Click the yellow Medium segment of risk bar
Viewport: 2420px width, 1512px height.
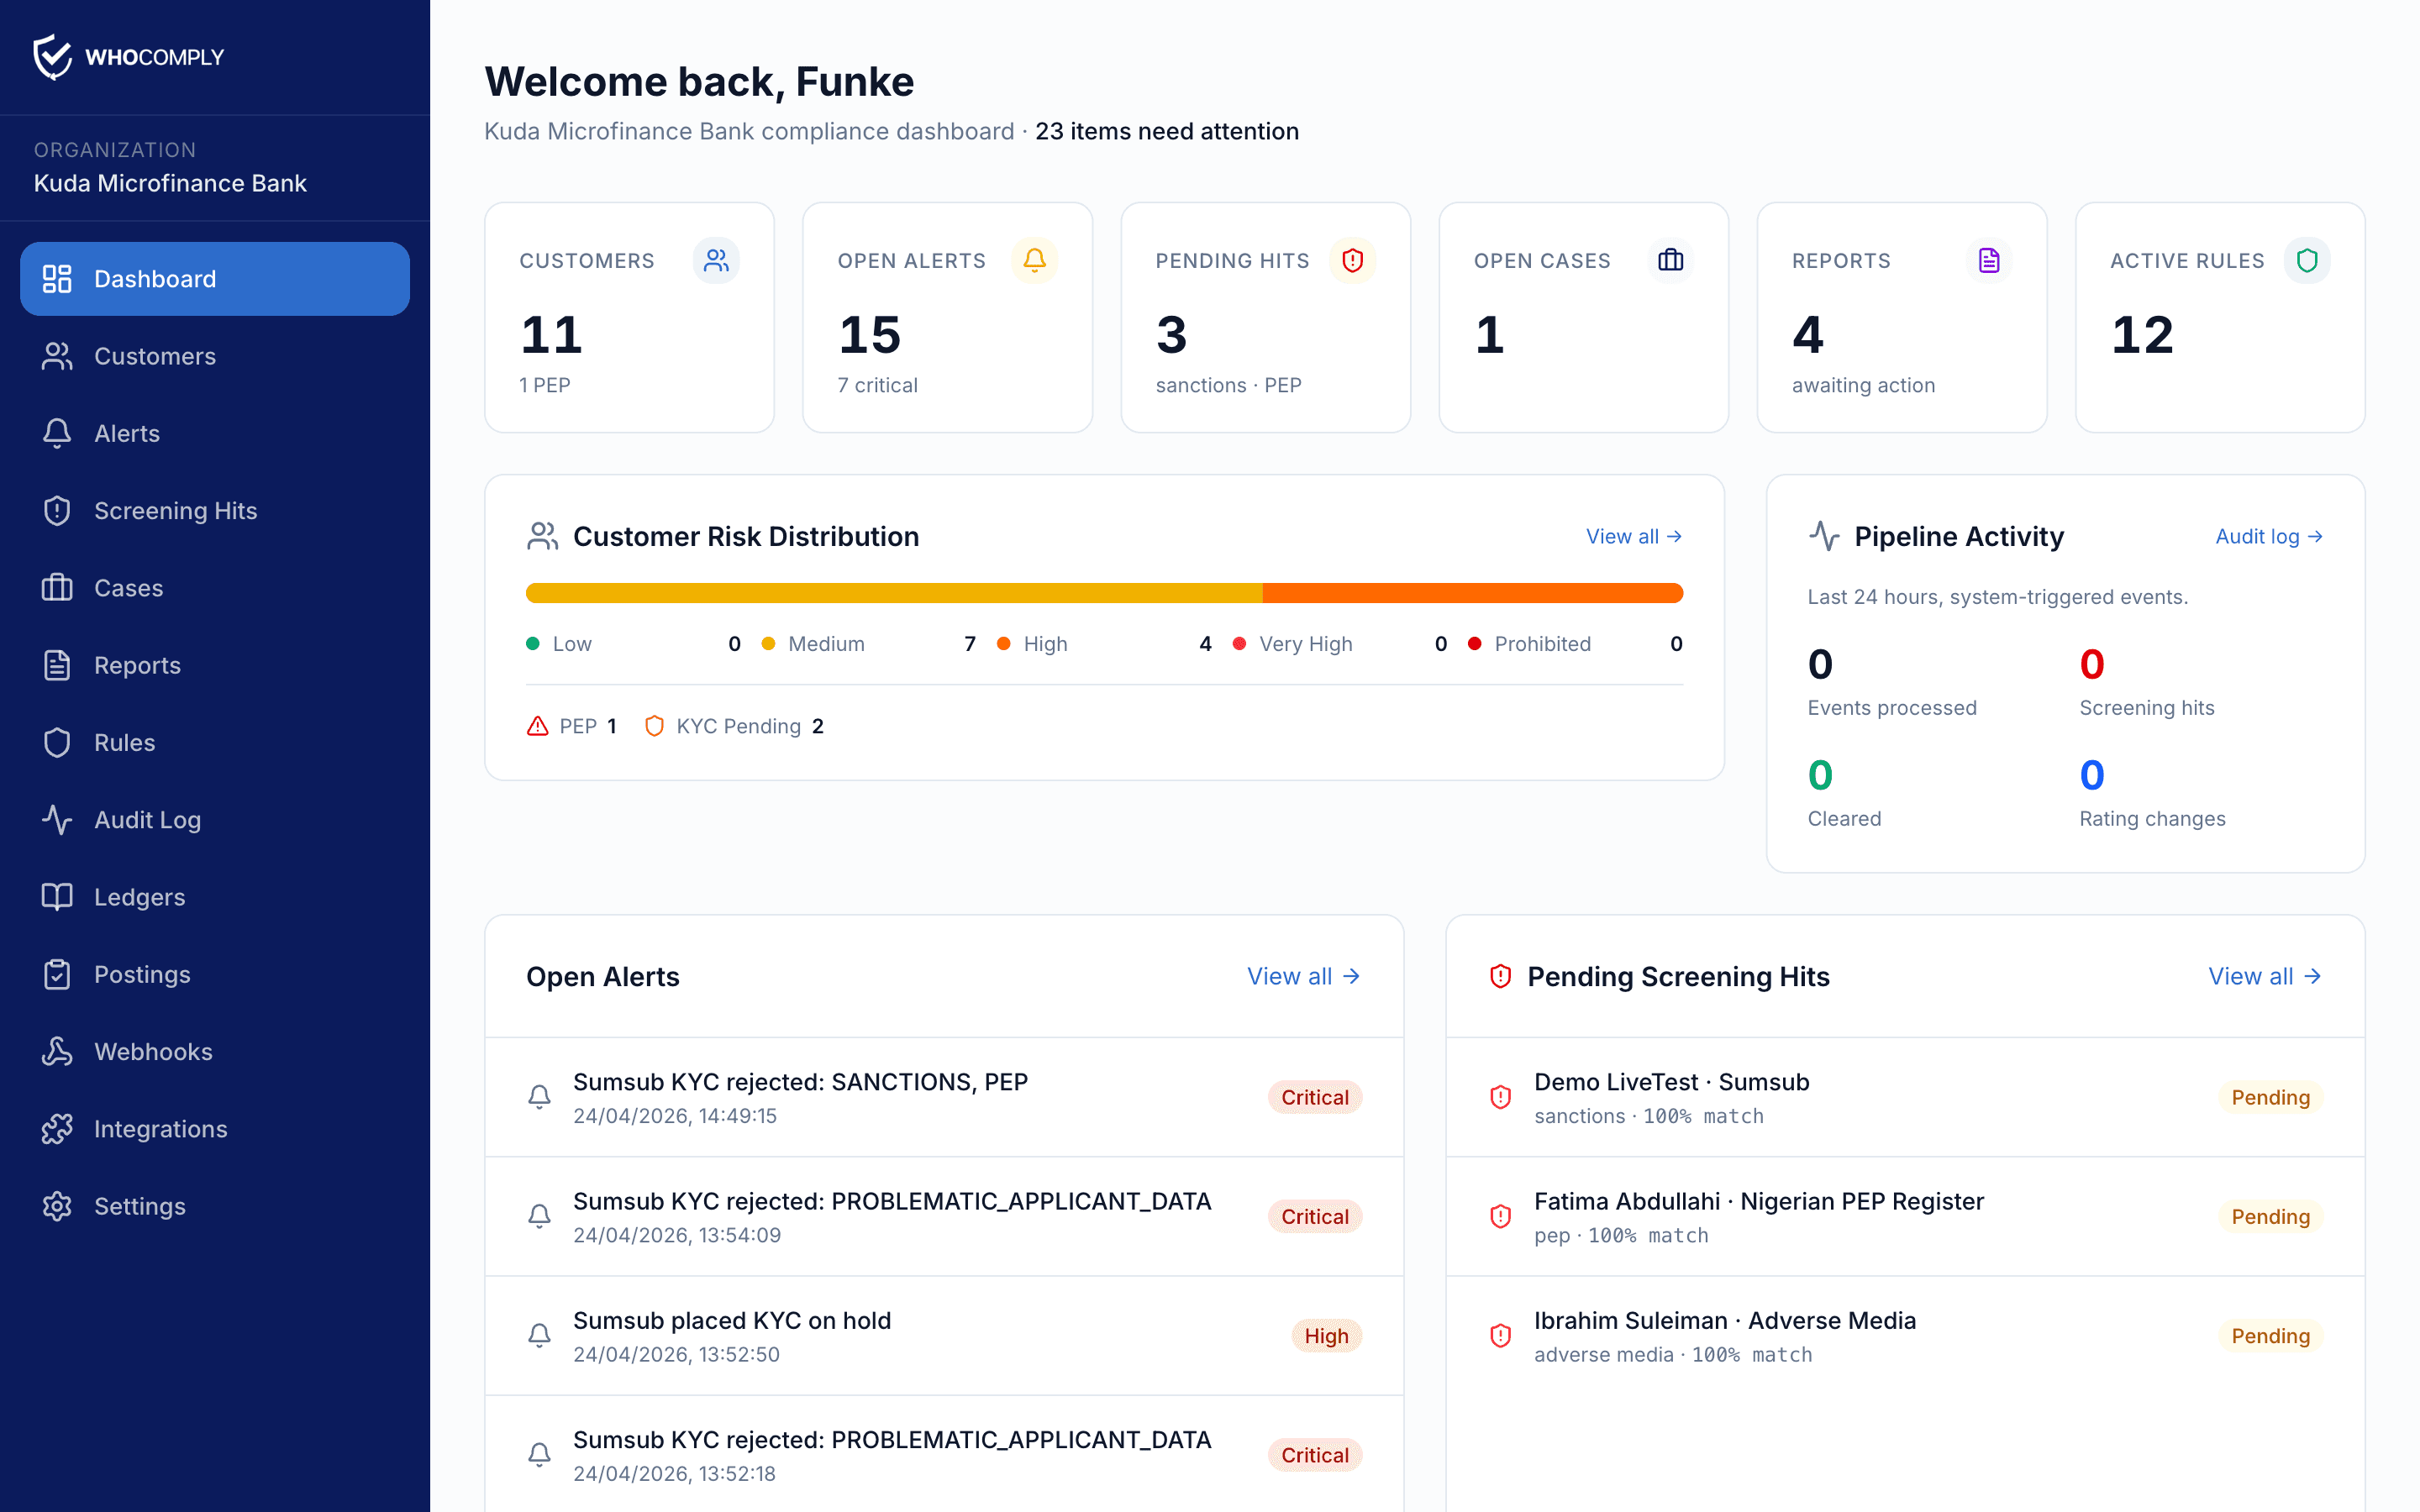pyautogui.click(x=894, y=593)
